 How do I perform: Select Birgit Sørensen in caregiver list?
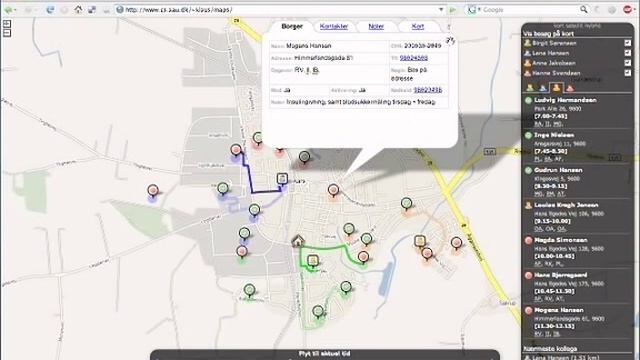pyautogui.click(x=554, y=43)
